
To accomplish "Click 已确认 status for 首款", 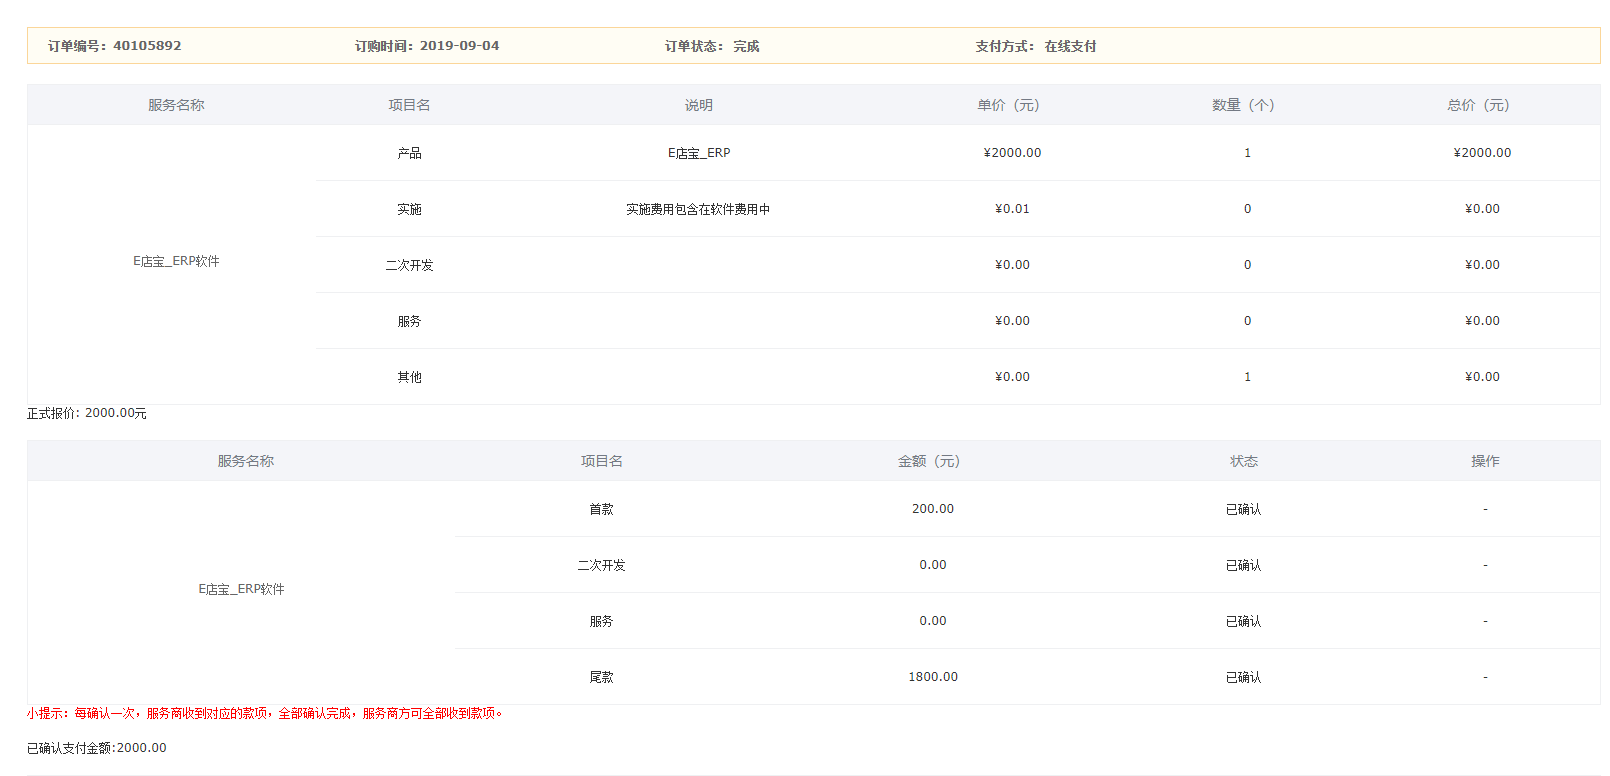I will [x=1244, y=509].
